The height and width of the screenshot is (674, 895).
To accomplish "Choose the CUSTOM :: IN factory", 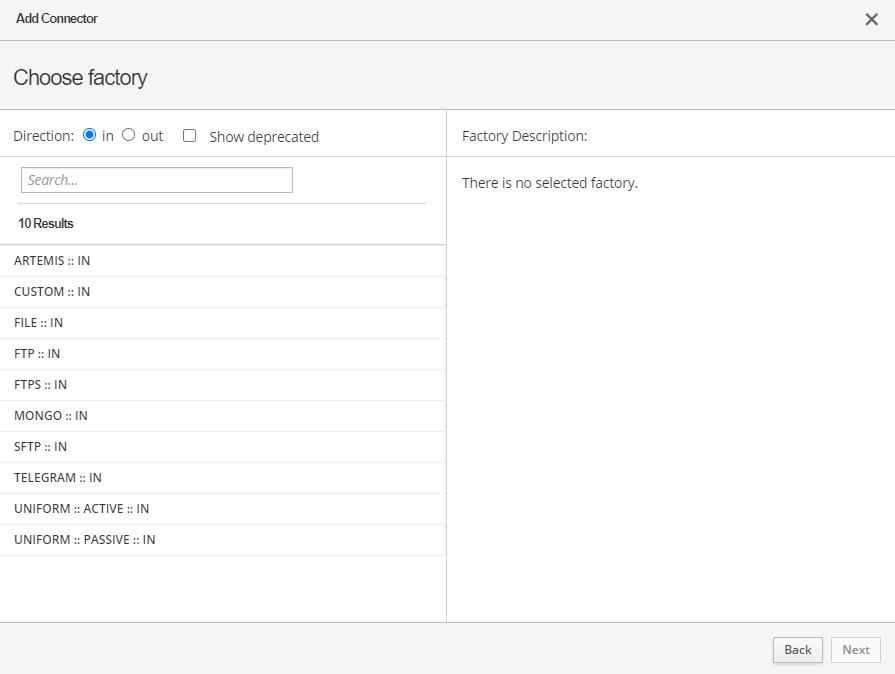I will click(52, 292).
